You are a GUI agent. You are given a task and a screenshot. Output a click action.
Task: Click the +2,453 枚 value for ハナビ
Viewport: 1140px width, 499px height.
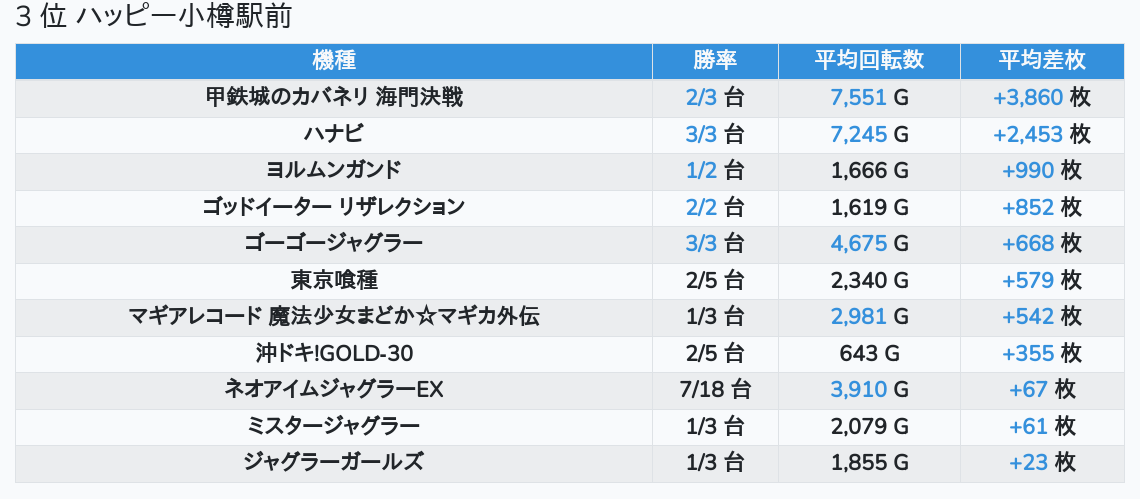[1041, 134]
